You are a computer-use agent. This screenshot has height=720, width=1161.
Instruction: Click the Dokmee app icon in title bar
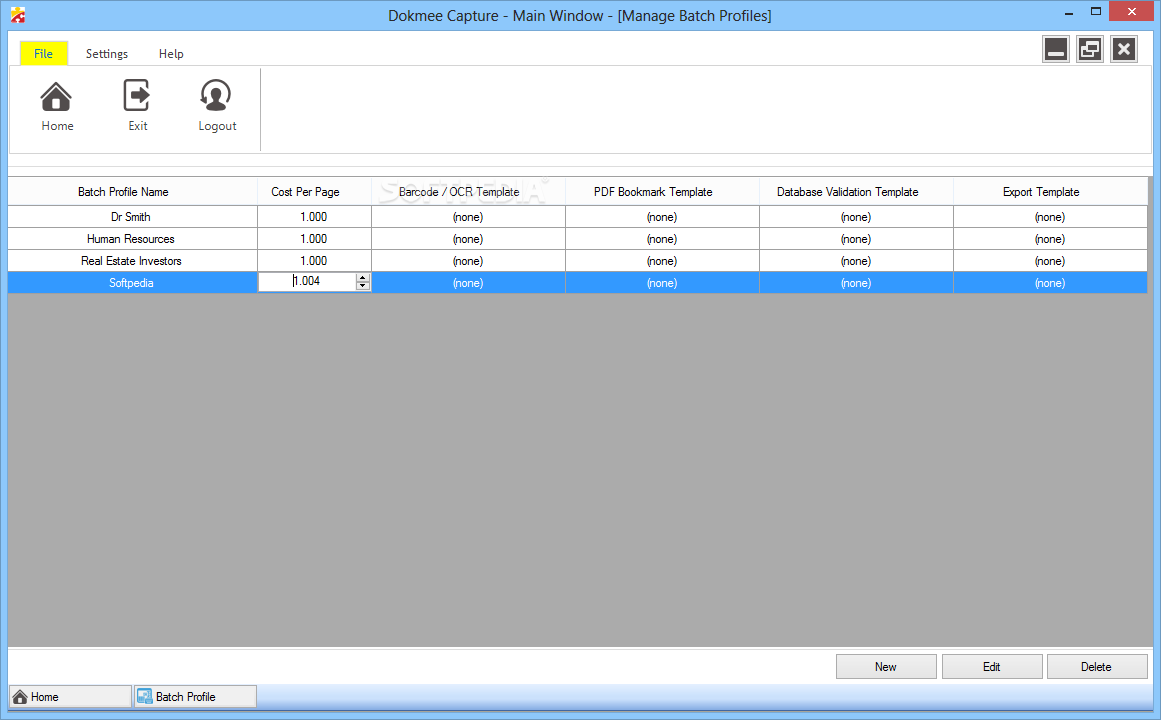(18, 16)
